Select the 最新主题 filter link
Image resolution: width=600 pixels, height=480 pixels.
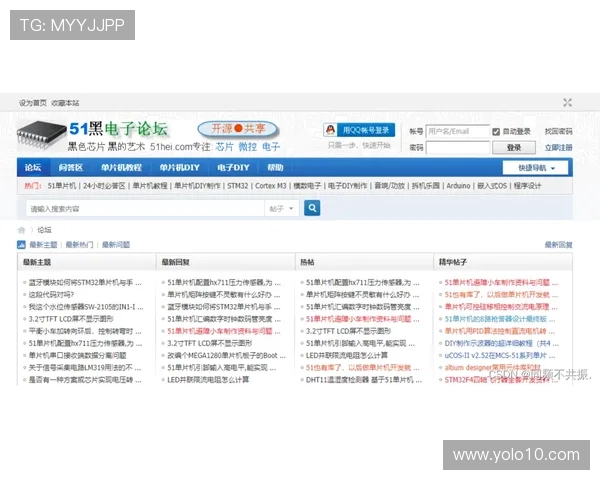tap(43, 245)
